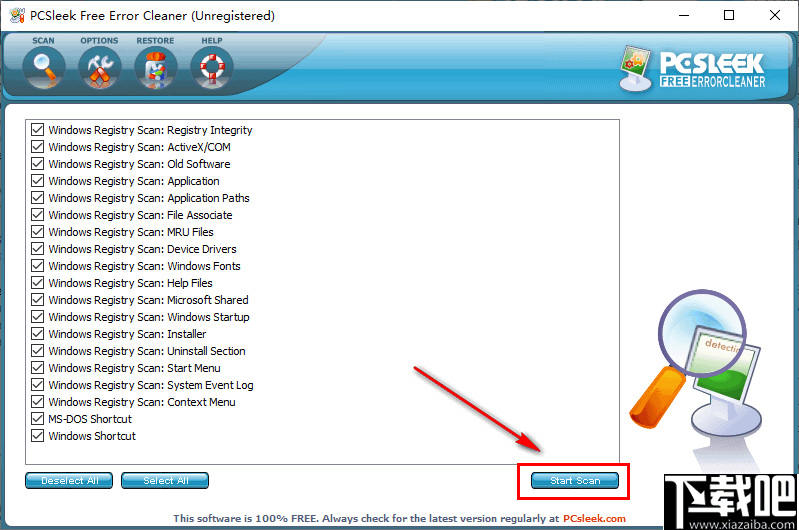The width and height of the screenshot is (799, 530).
Task: Toggle the Windows Fonts checkbox
Action: 37,266
